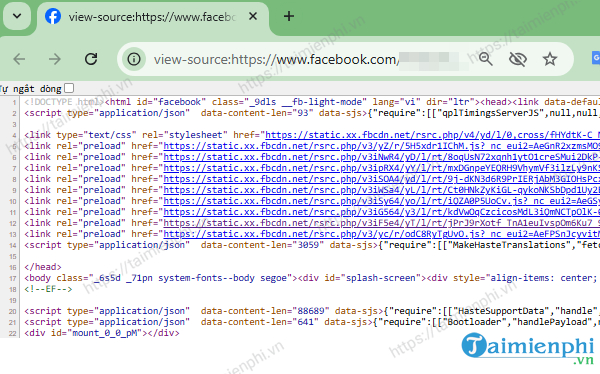This screenshot has width=600, height=374.
Task: Go back to previous page
Action: click(19, 59)
